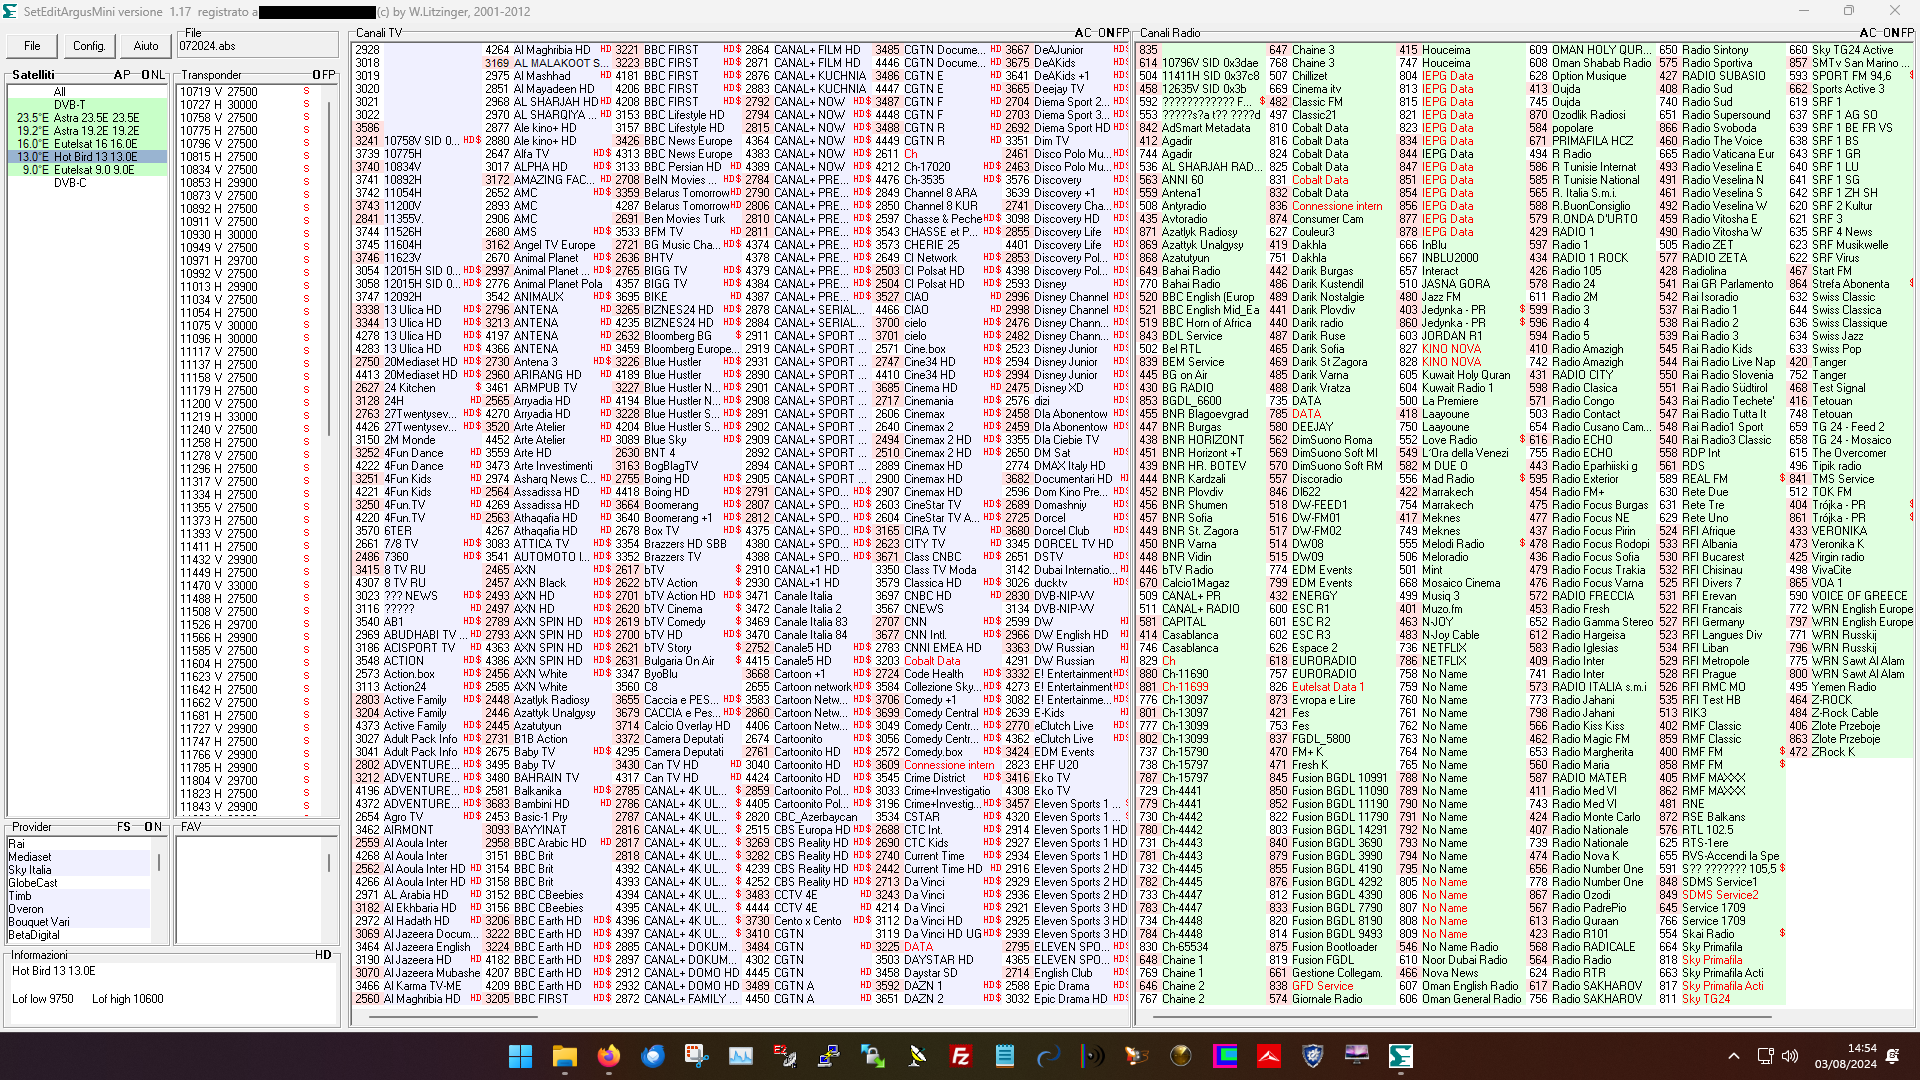This screenshot has width=1920, height=1080.
Task: Toggle the N sort letter in Canali Radio header
Action: point(1893,33)
